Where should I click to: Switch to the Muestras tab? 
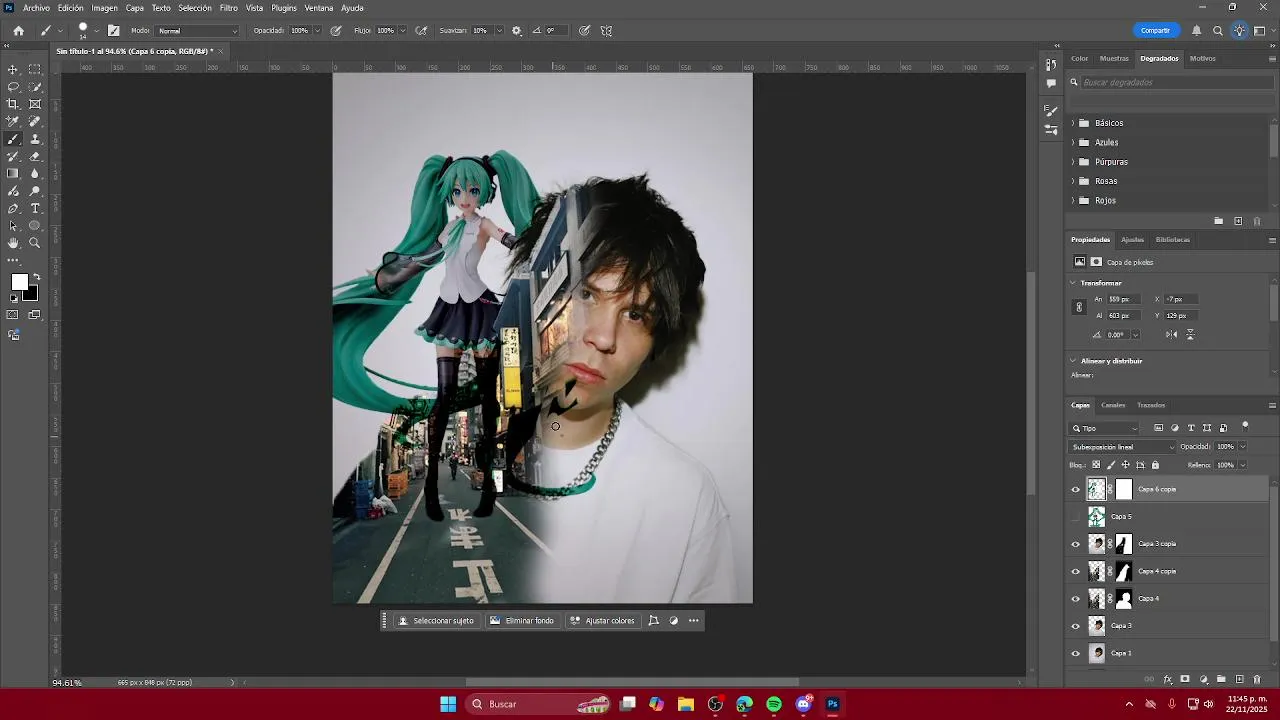coord(1114,58)
